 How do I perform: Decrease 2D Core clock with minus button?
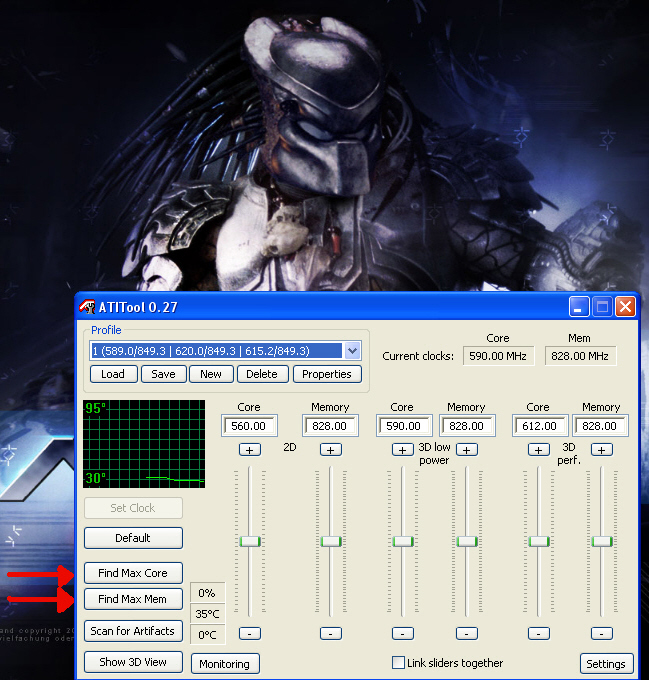click(250, 634)
